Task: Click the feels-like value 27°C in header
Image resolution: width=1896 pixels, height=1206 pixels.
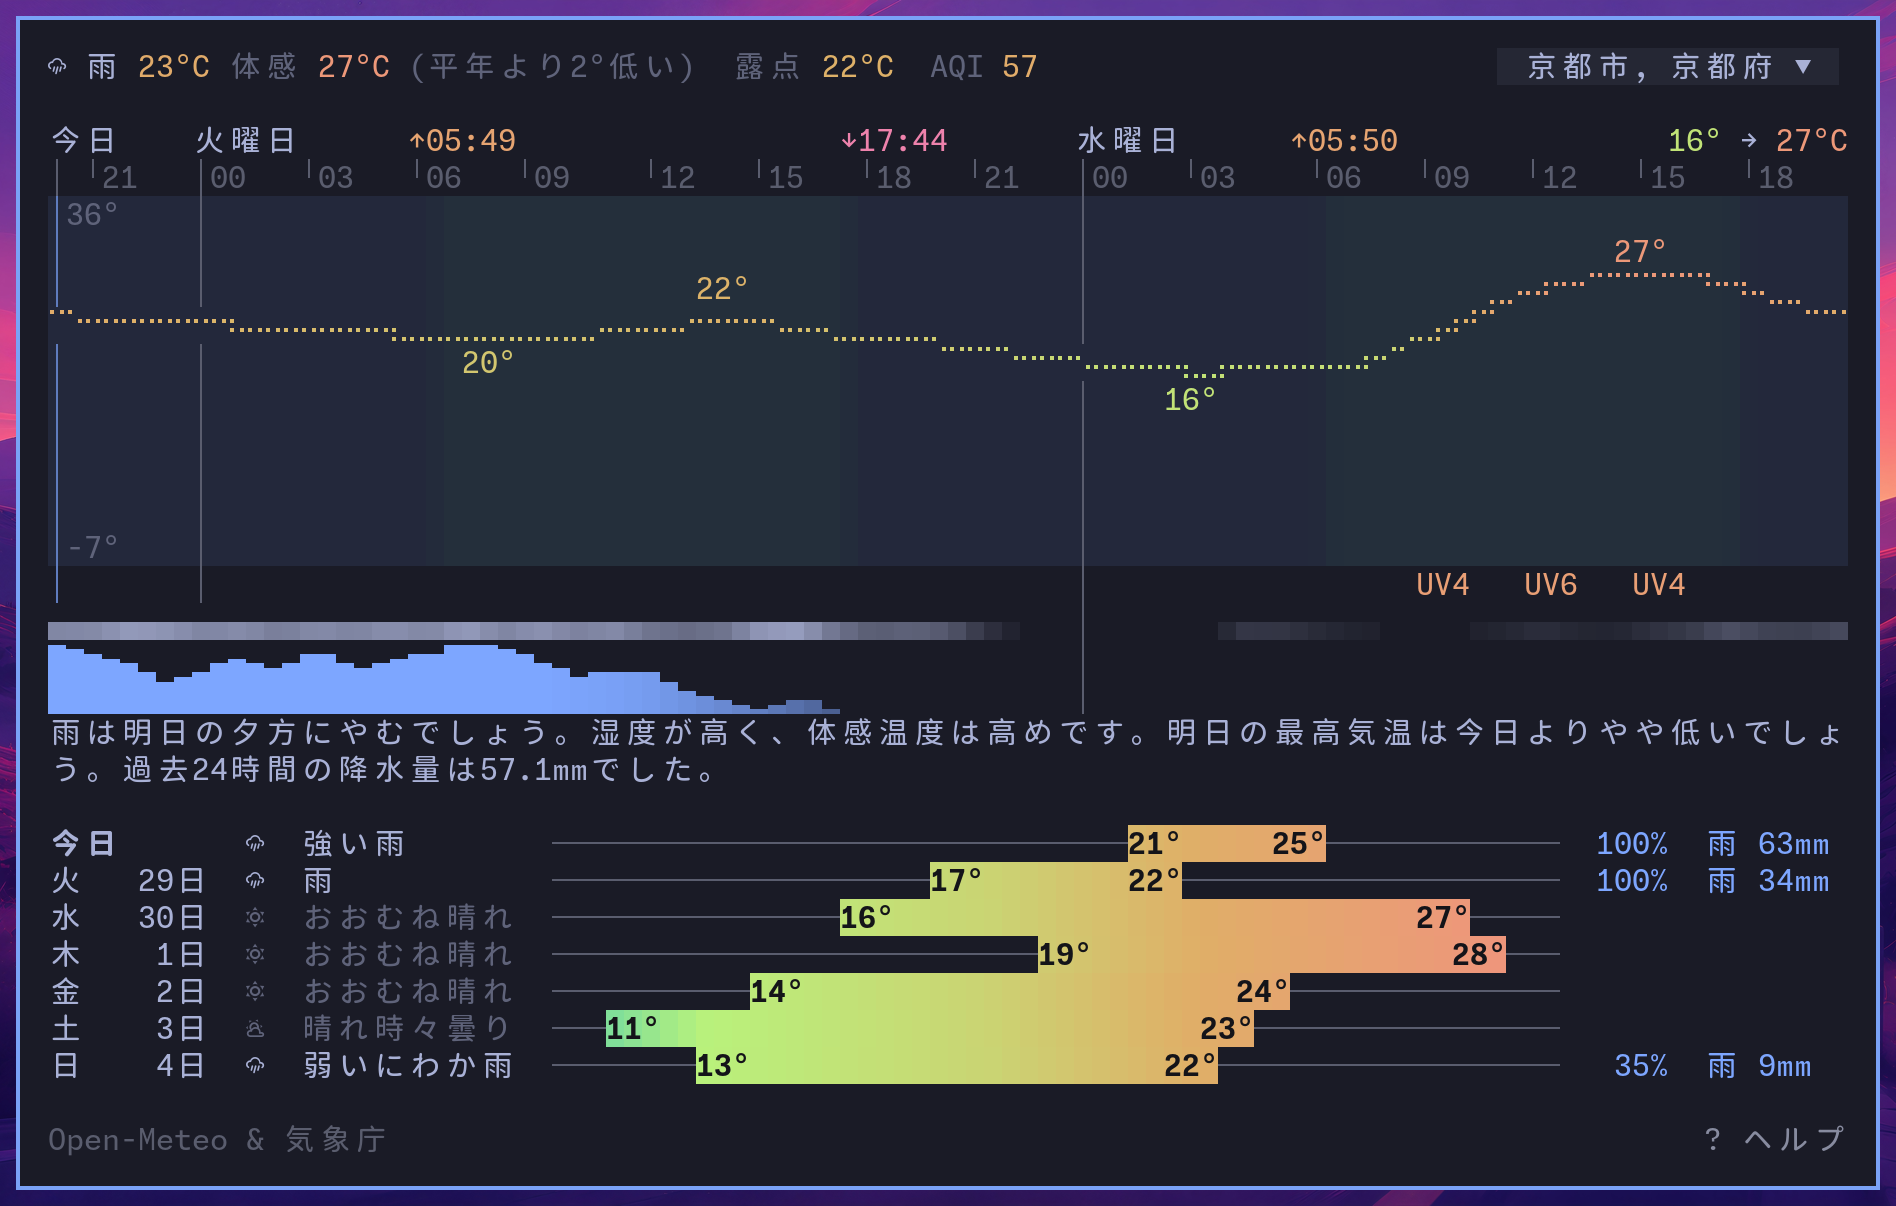Action: click(x=354, y=67)
